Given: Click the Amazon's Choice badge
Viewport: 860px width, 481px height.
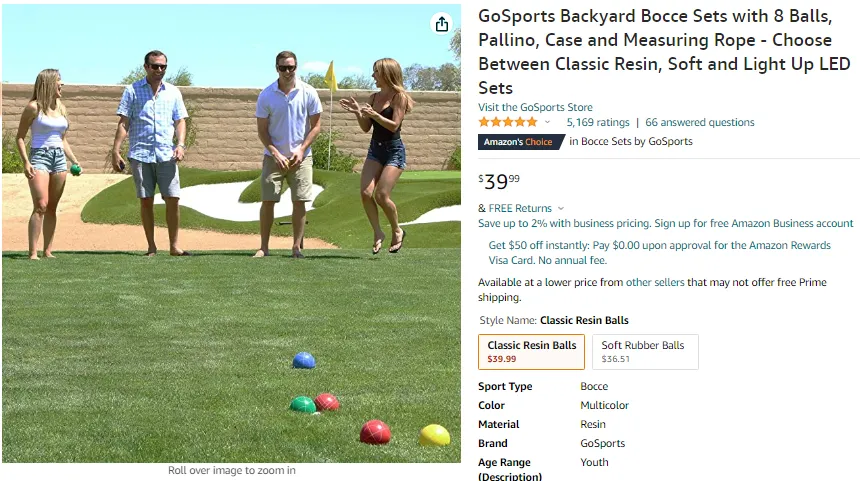Looking at the screenshot, I should [x=521, y=142].
